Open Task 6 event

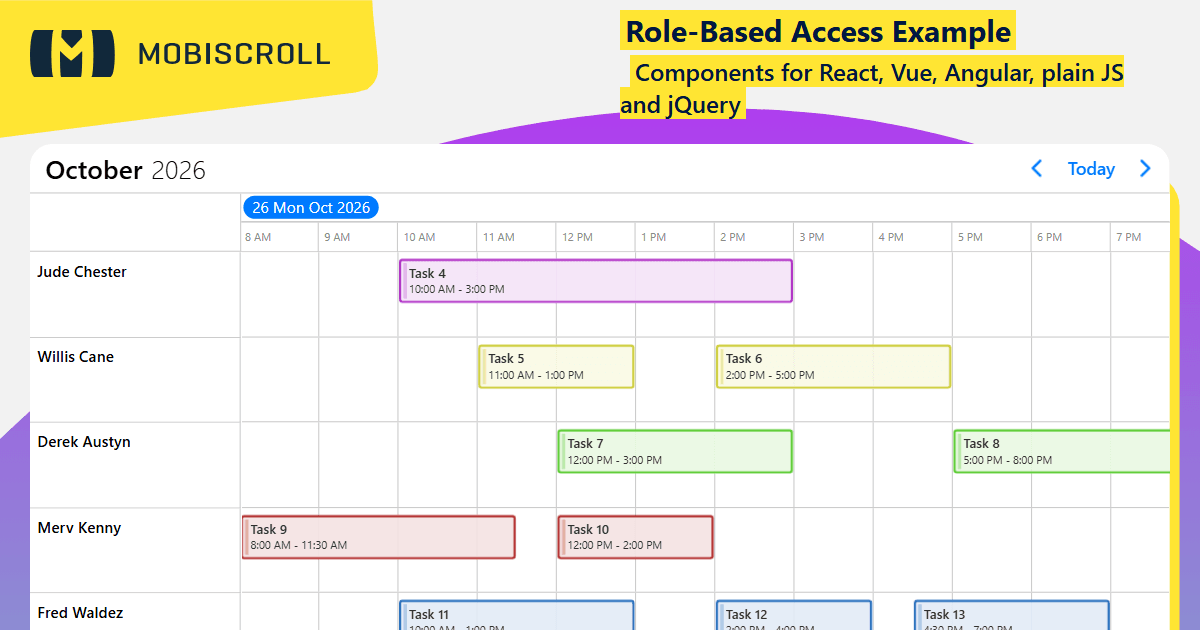pos(833,366)
